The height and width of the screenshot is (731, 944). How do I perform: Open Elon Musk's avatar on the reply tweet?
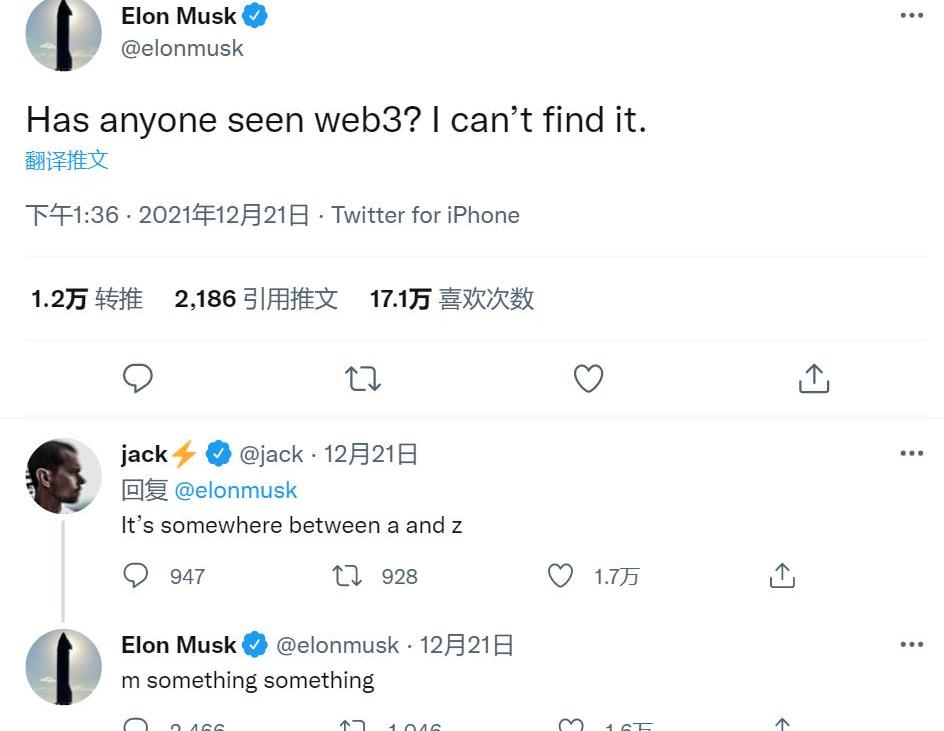[63, 667]
